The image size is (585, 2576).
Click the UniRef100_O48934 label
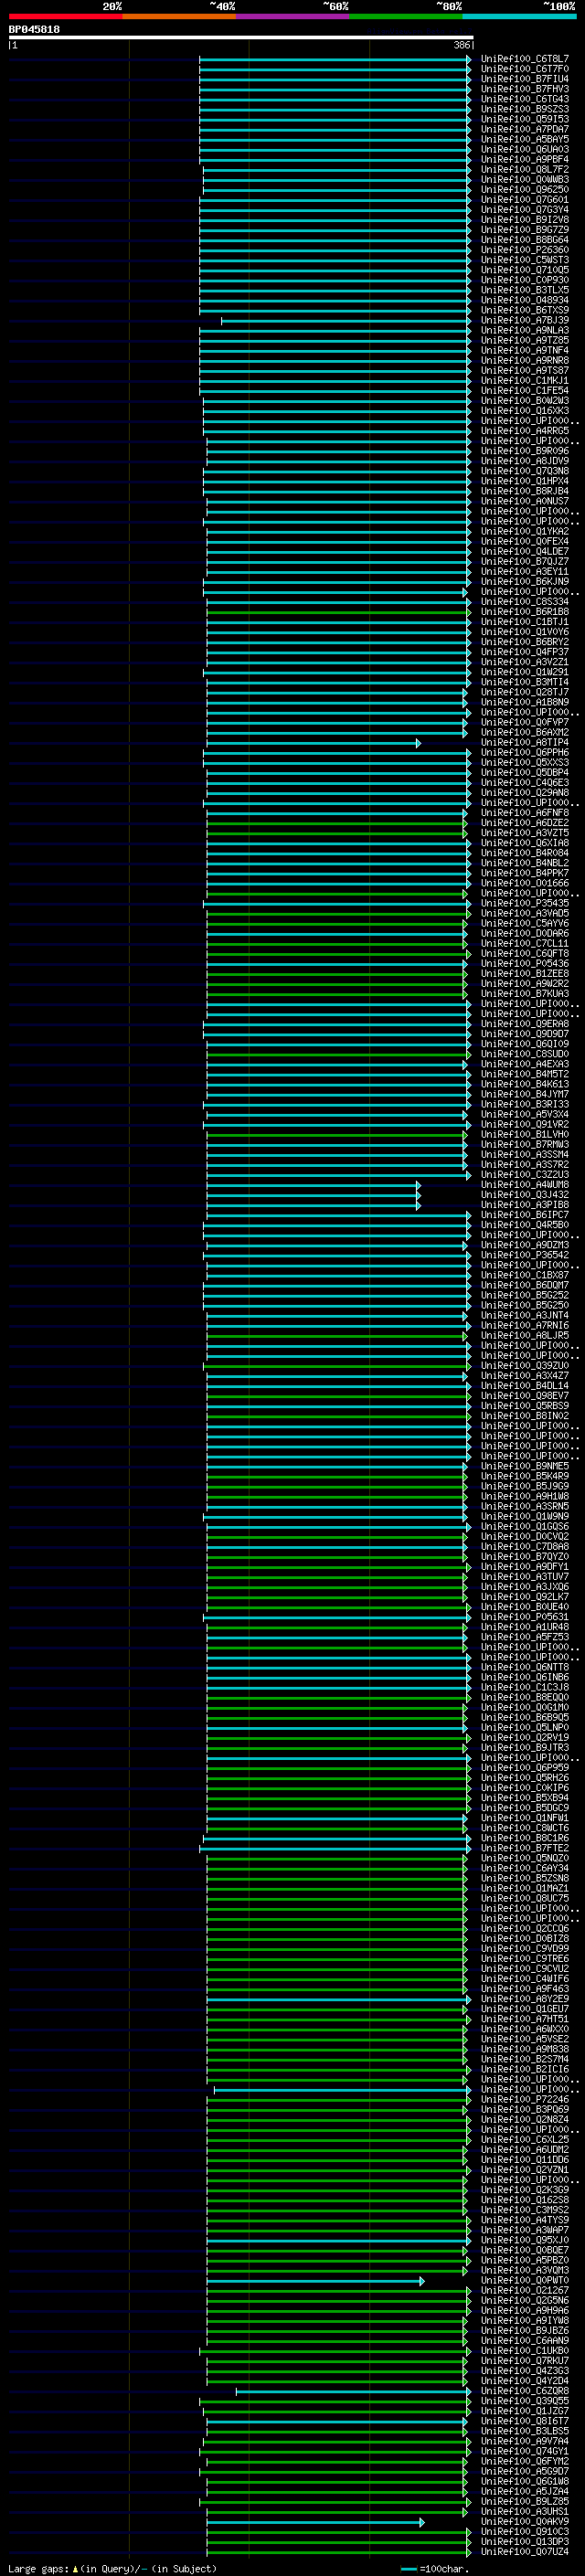[525, 300]
